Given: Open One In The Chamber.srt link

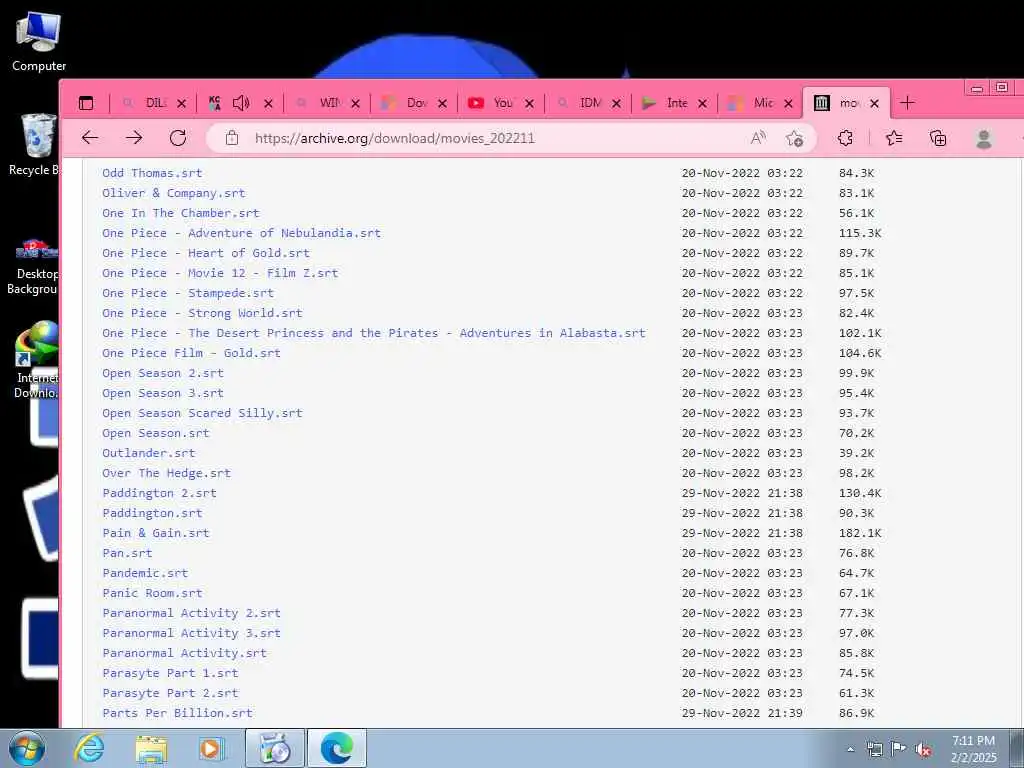Looking at the screenshot, I should 181,213.
